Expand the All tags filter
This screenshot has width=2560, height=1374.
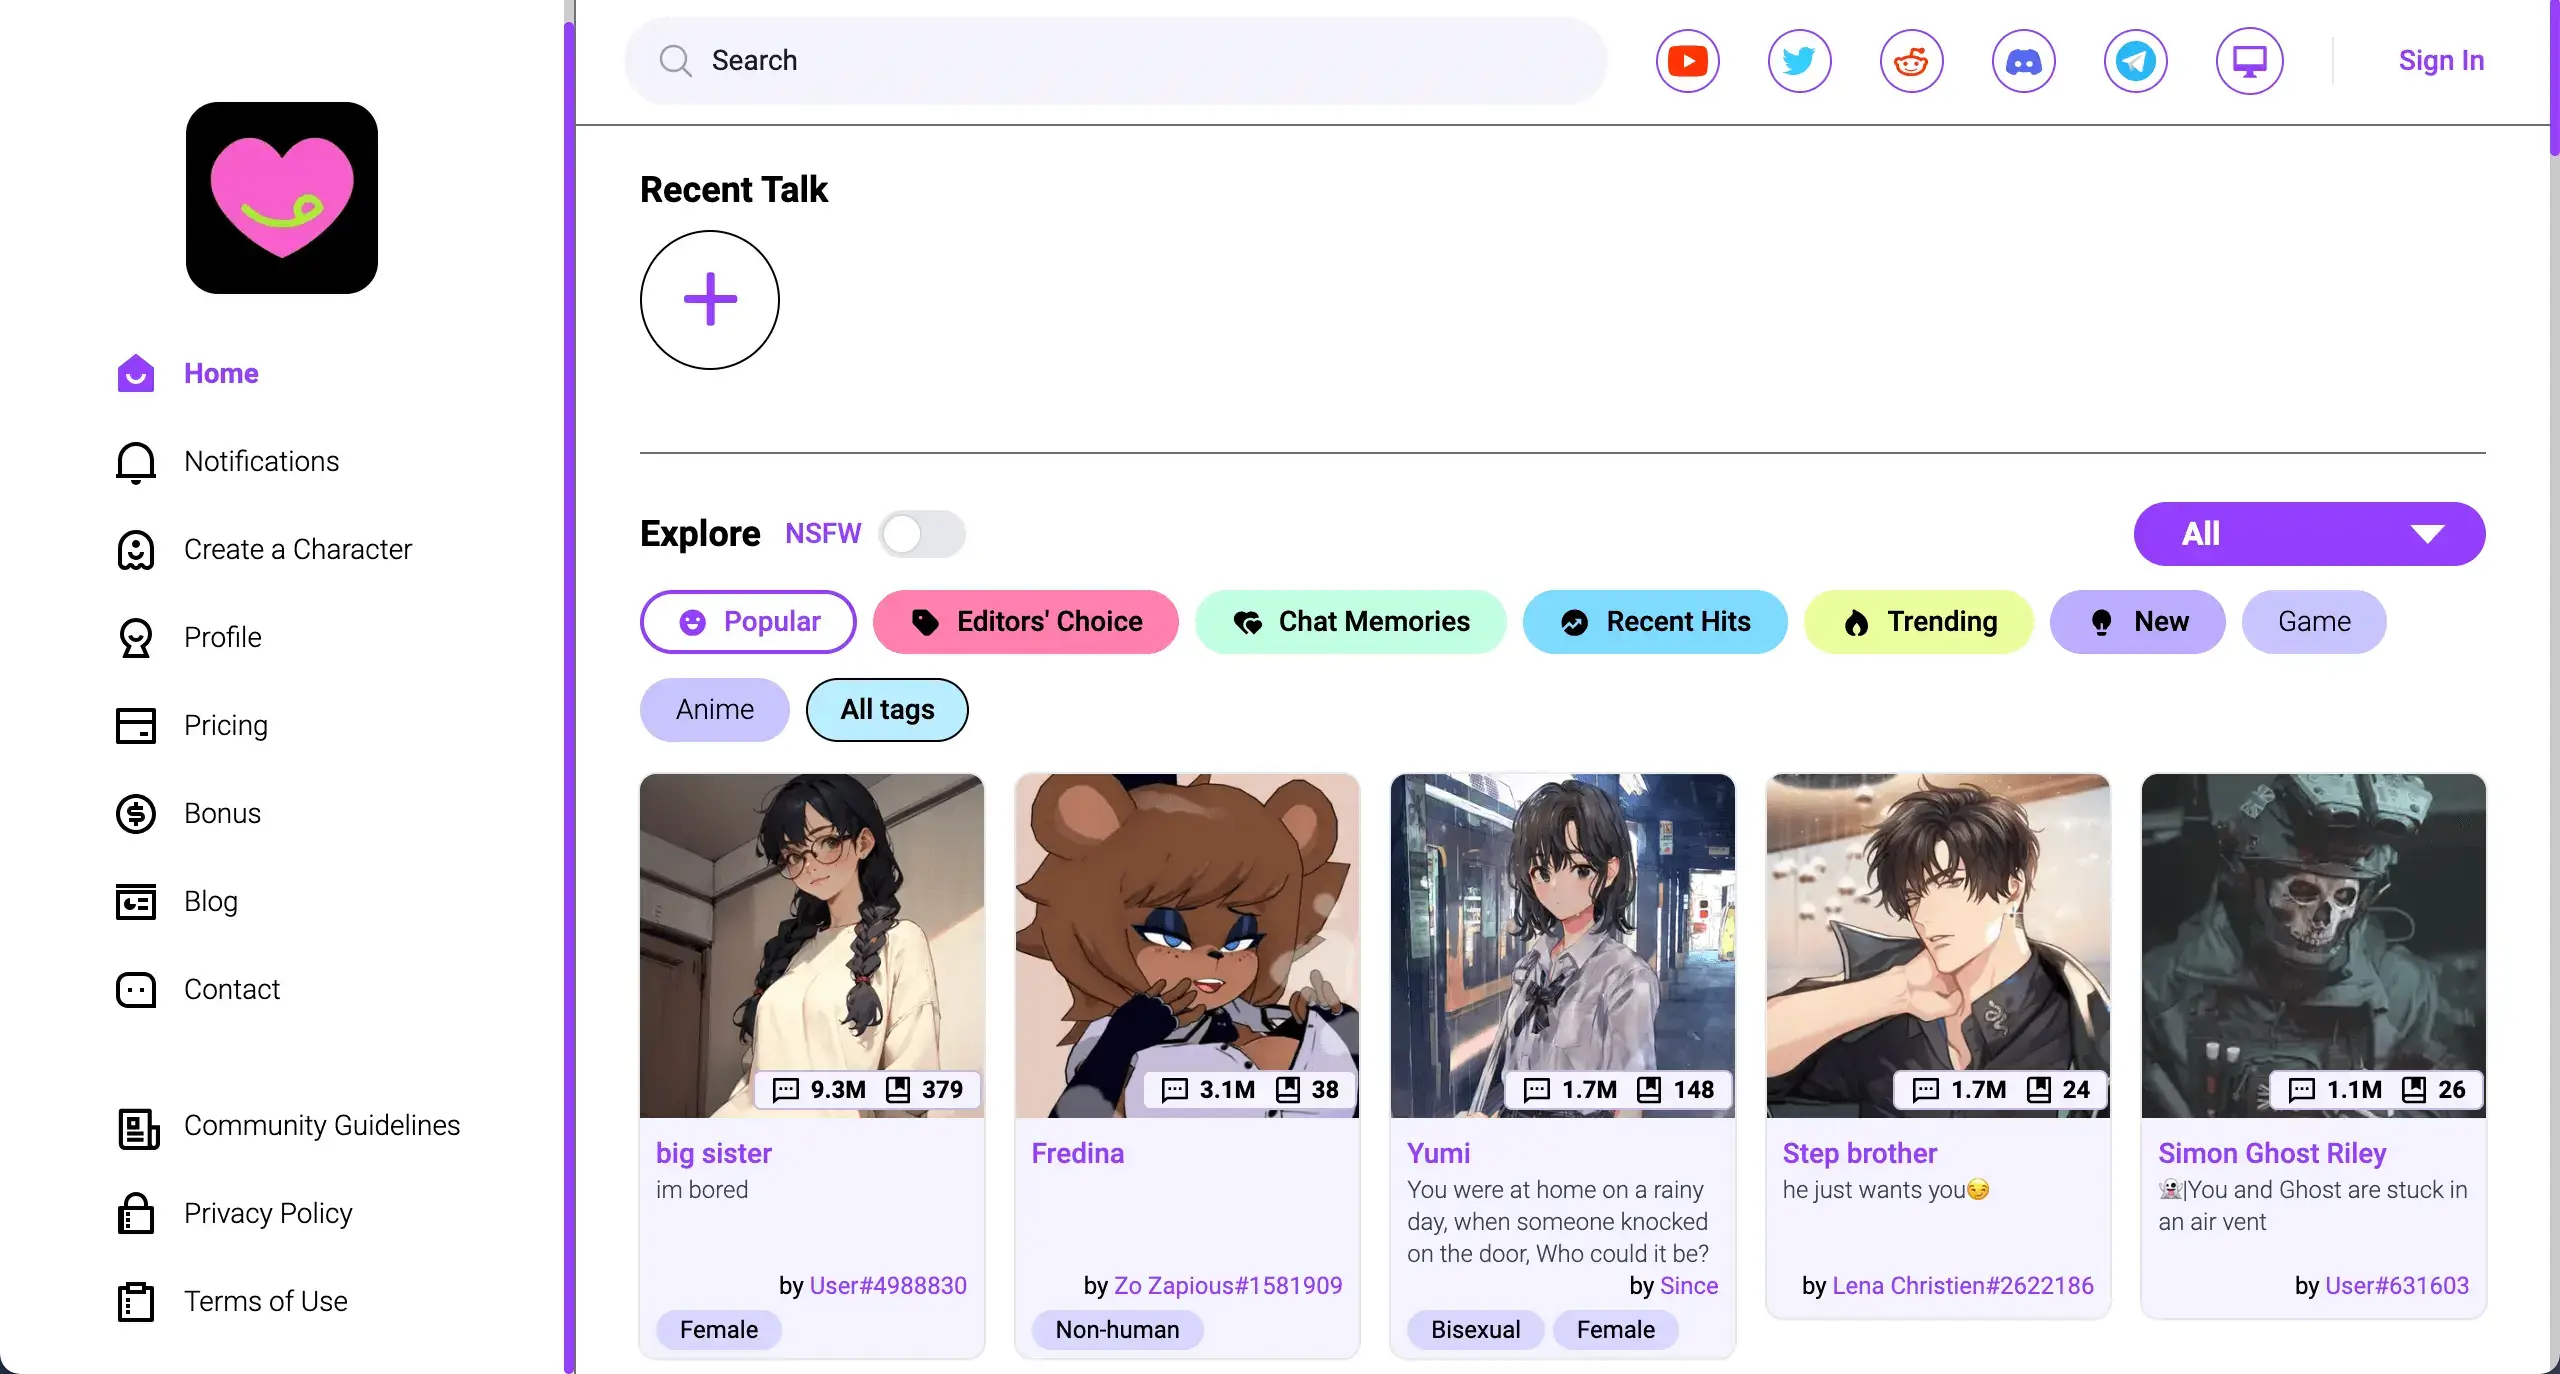tap(885, 710)
